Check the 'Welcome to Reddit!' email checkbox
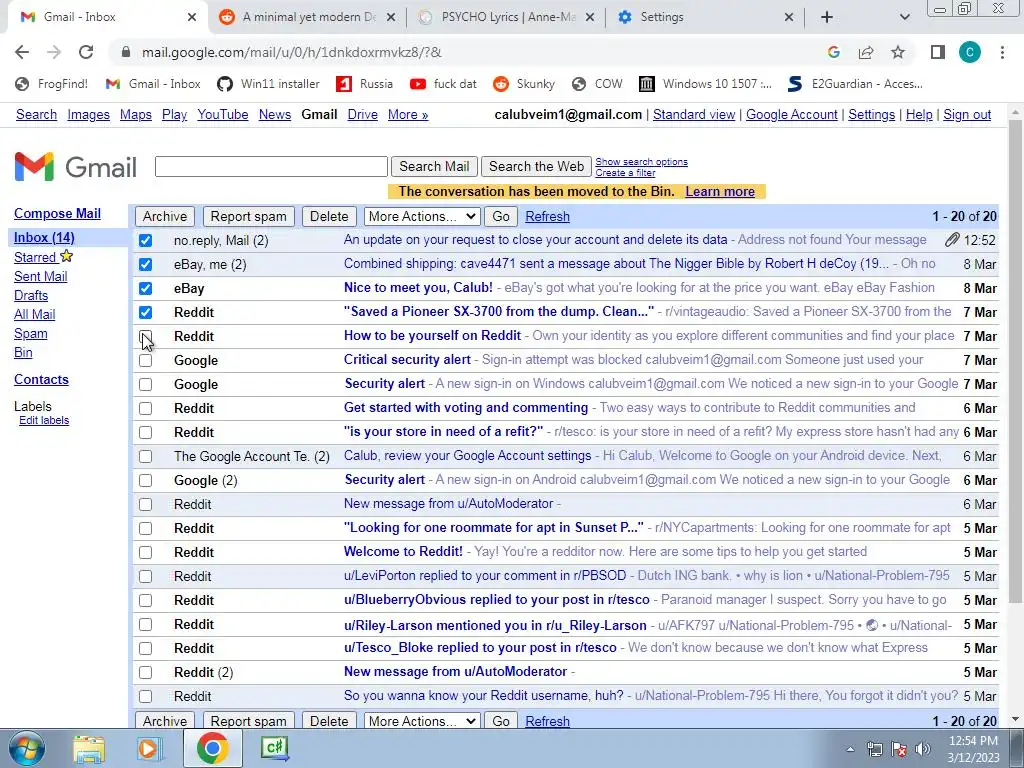Viewport: 1024px width, 768px height. 146,552
